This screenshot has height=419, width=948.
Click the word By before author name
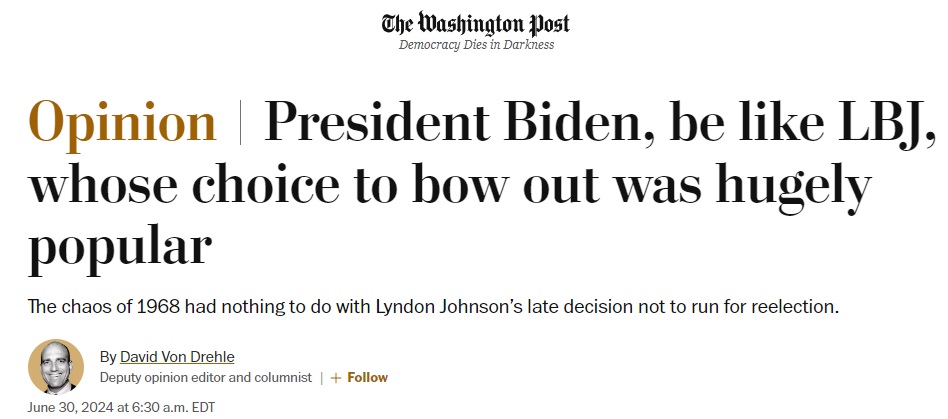pos(107,357)
